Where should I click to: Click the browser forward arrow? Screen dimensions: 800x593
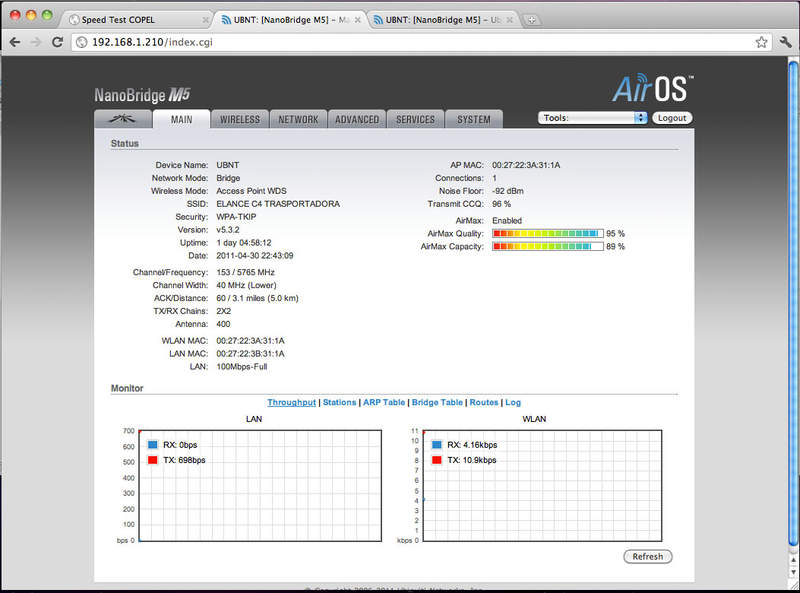[36, 42]
